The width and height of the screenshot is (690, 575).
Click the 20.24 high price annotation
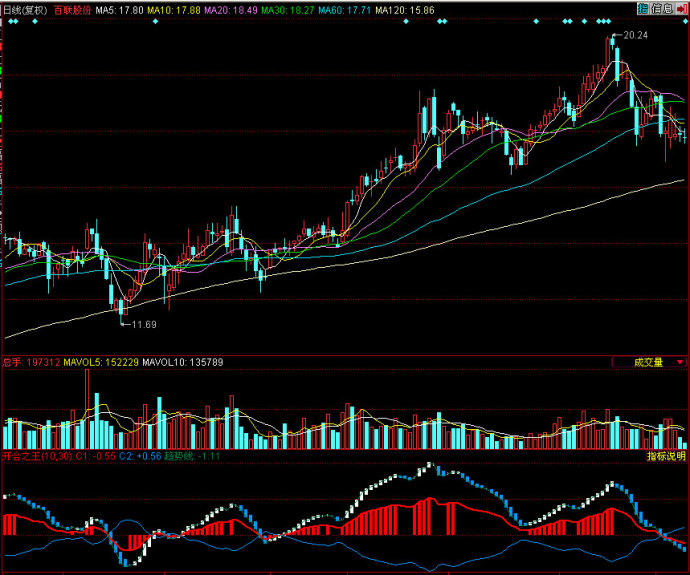click(635, 35)
